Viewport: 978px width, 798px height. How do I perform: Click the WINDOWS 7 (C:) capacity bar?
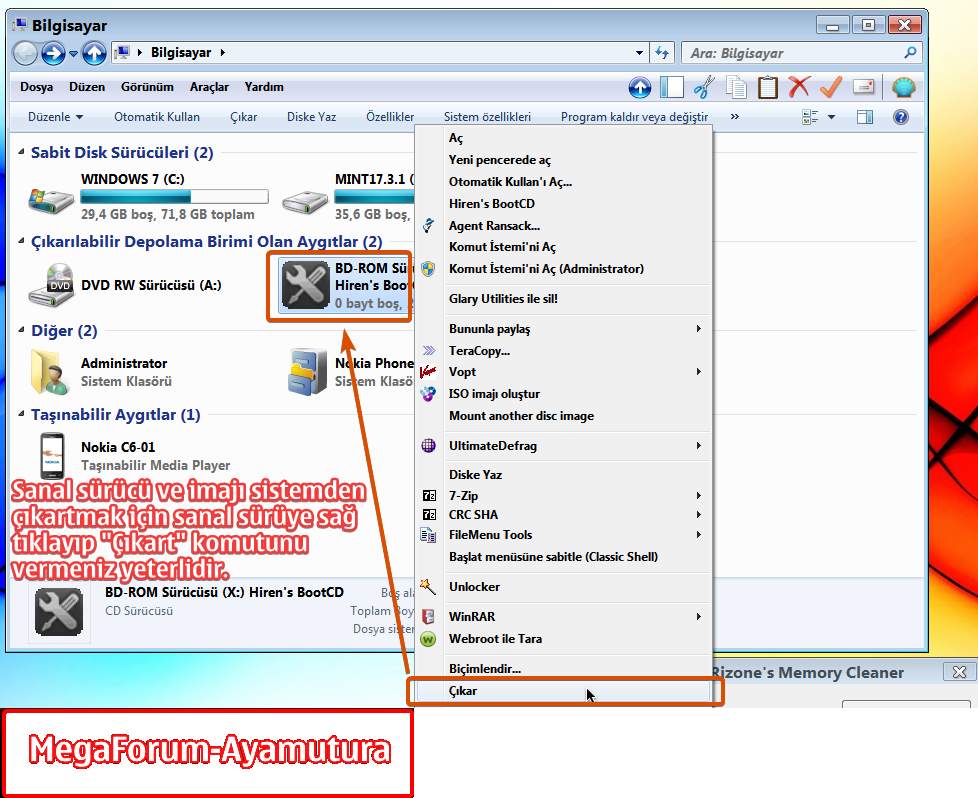(174, 197)
